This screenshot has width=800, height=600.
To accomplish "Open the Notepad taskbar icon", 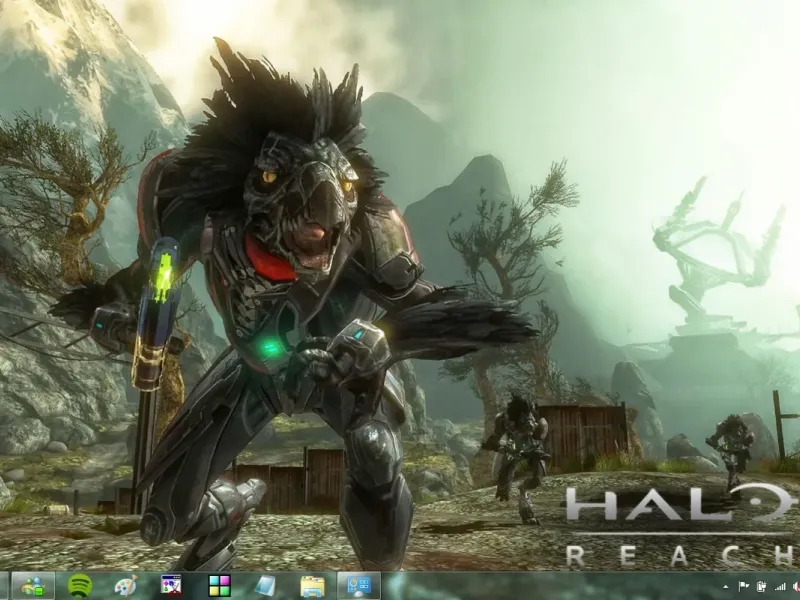I will 265,586.
